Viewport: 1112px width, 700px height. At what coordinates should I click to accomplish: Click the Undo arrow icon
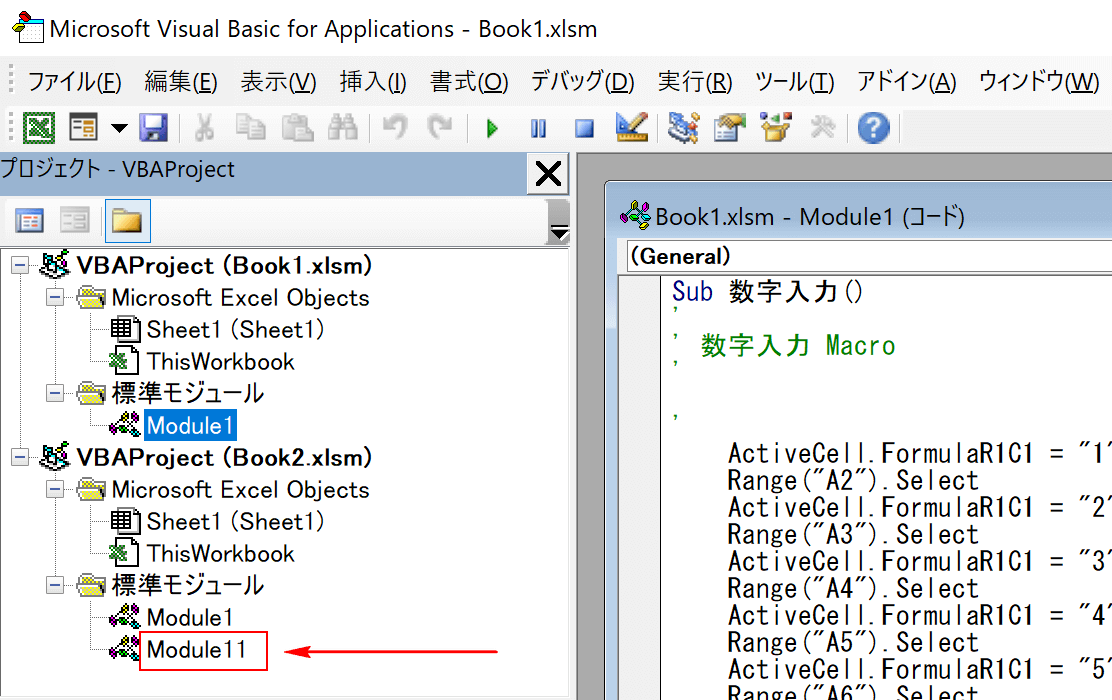tap(395, 128)
